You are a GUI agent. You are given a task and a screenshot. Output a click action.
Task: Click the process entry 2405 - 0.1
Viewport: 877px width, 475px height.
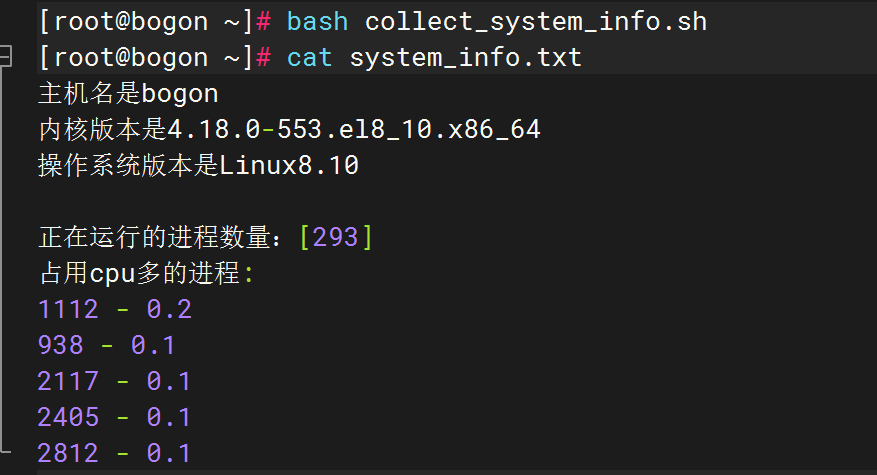(114, 417)
